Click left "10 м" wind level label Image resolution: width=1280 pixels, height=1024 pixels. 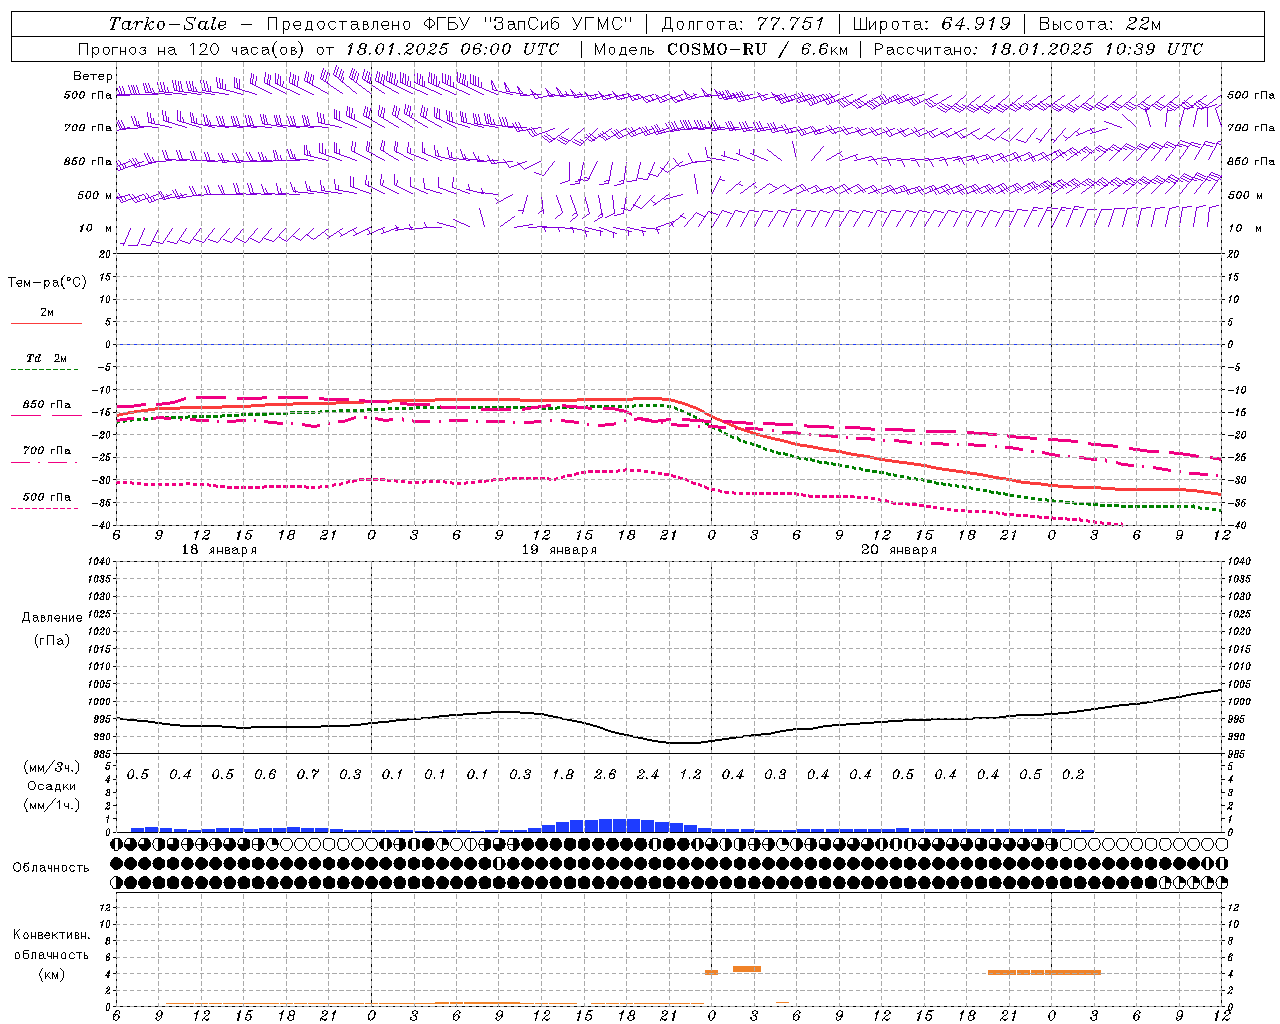pos(96,228)
